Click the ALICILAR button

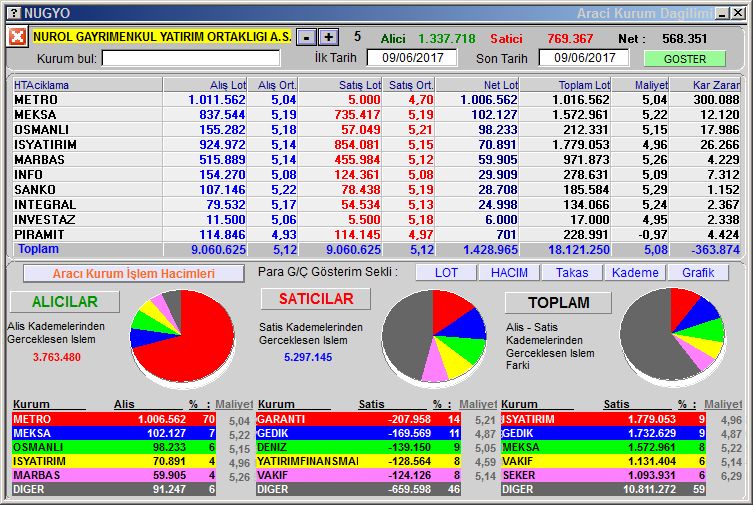pyautogui.click(x=65, y=302)
